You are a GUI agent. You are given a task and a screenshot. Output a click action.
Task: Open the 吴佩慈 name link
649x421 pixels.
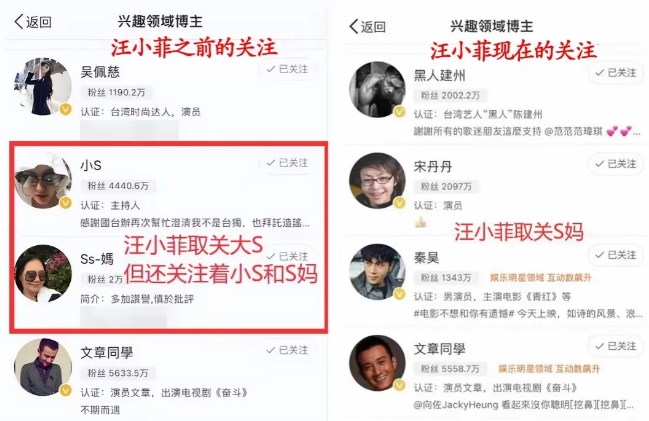click(x=100, y=72)
